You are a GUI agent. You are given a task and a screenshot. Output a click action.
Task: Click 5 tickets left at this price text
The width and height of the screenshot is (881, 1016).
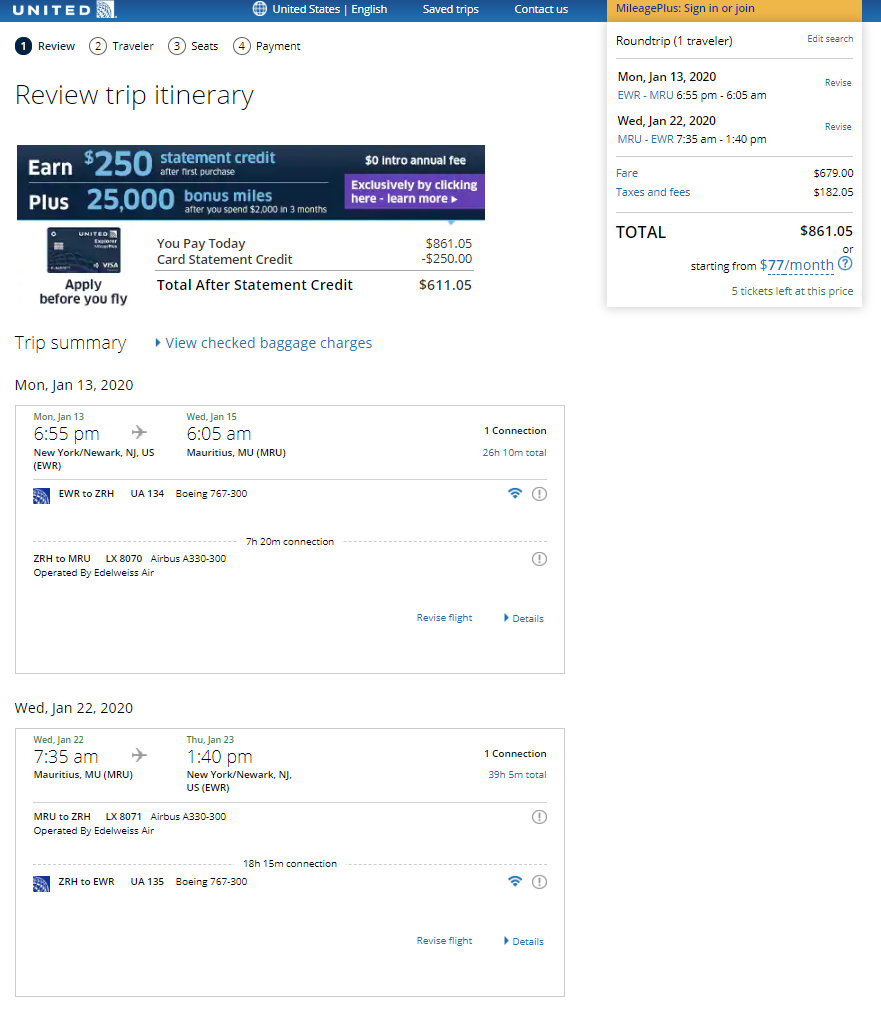click(x=792, y=291)
